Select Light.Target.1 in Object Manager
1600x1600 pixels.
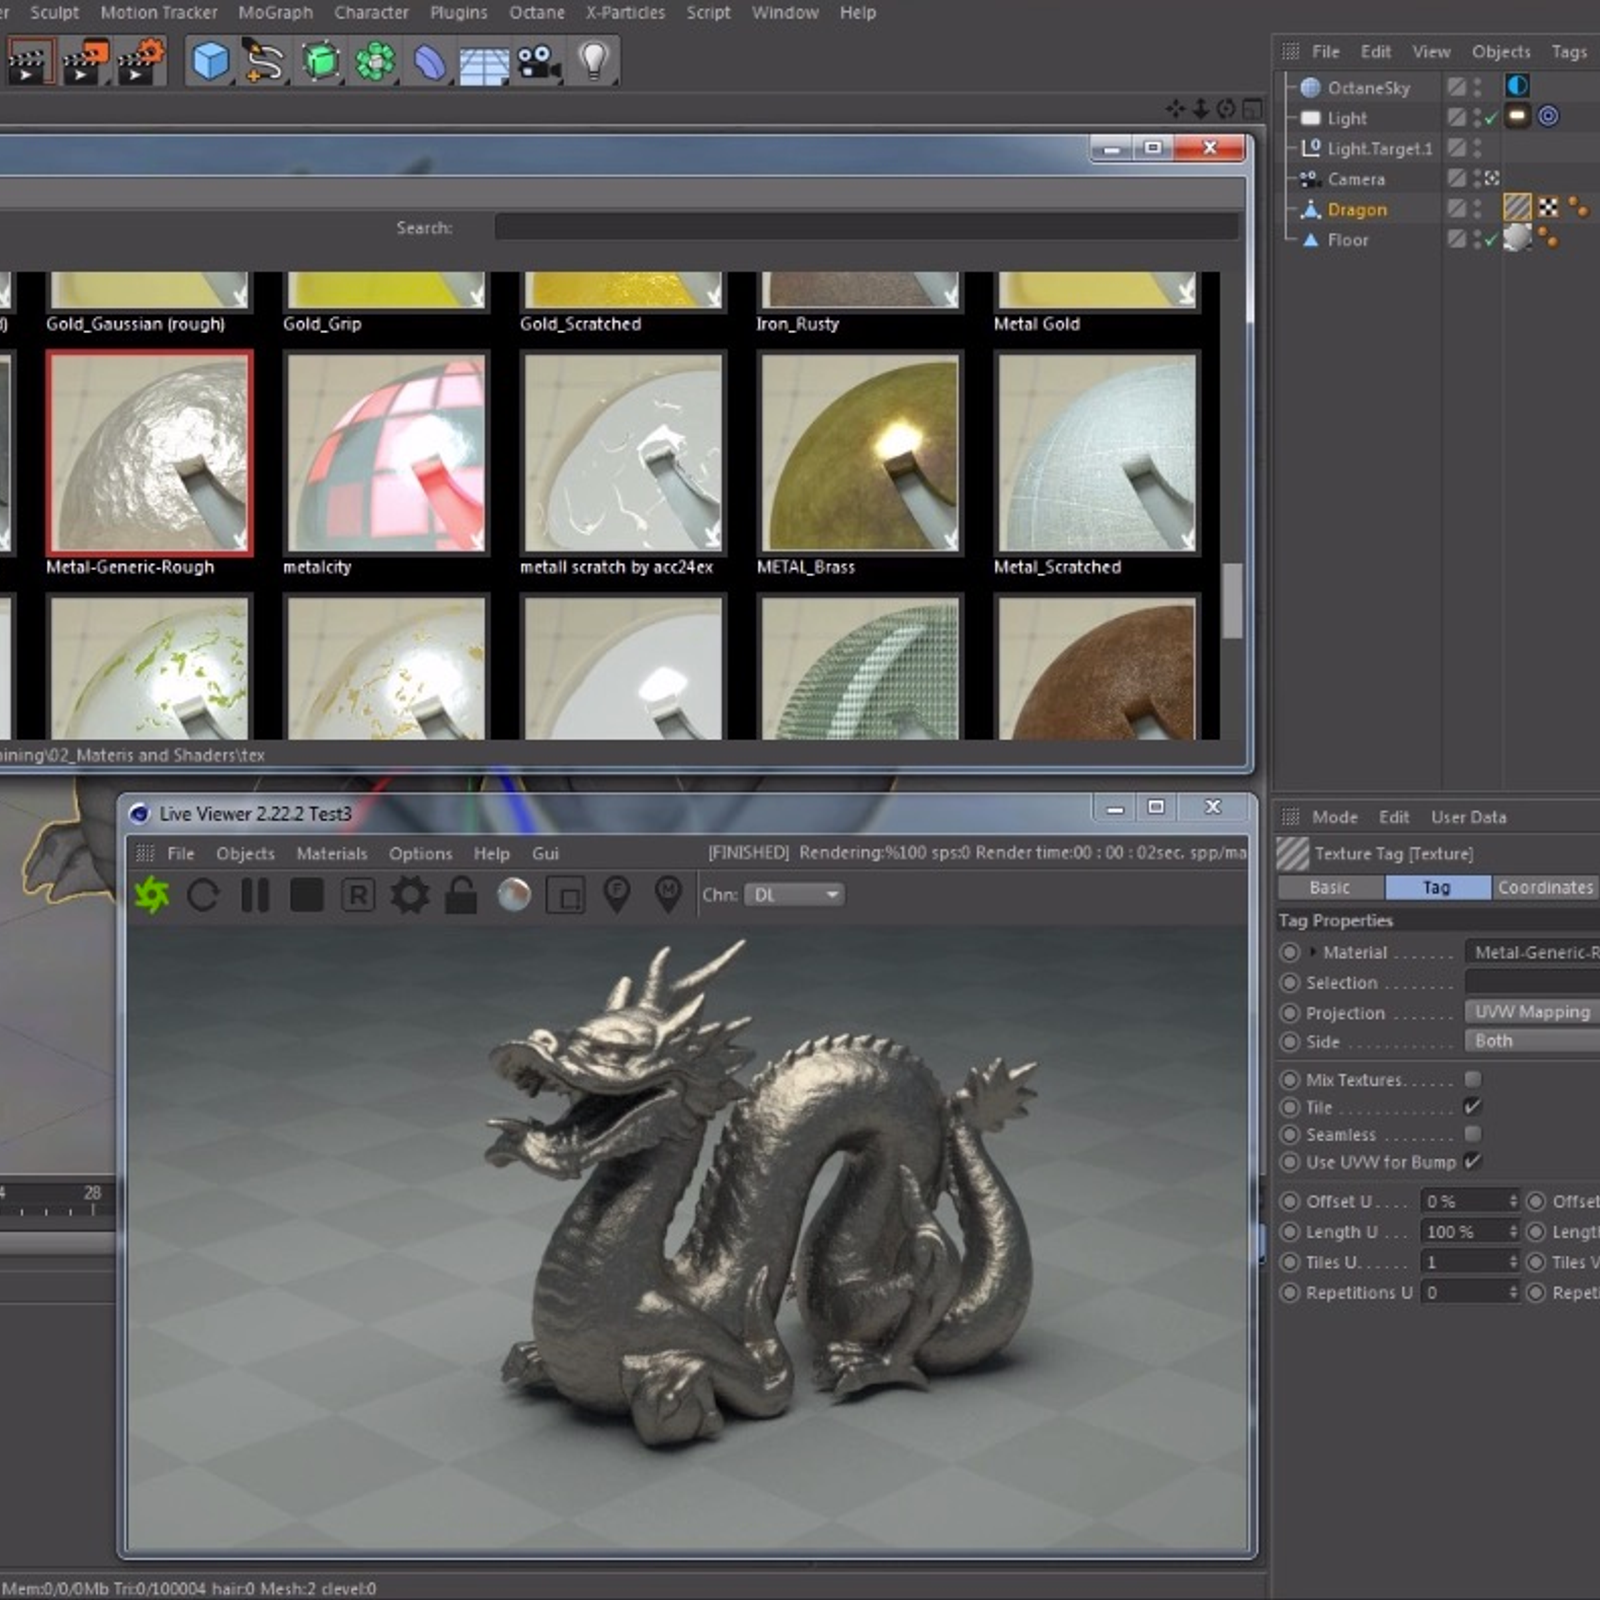(x=1379, y=149)
